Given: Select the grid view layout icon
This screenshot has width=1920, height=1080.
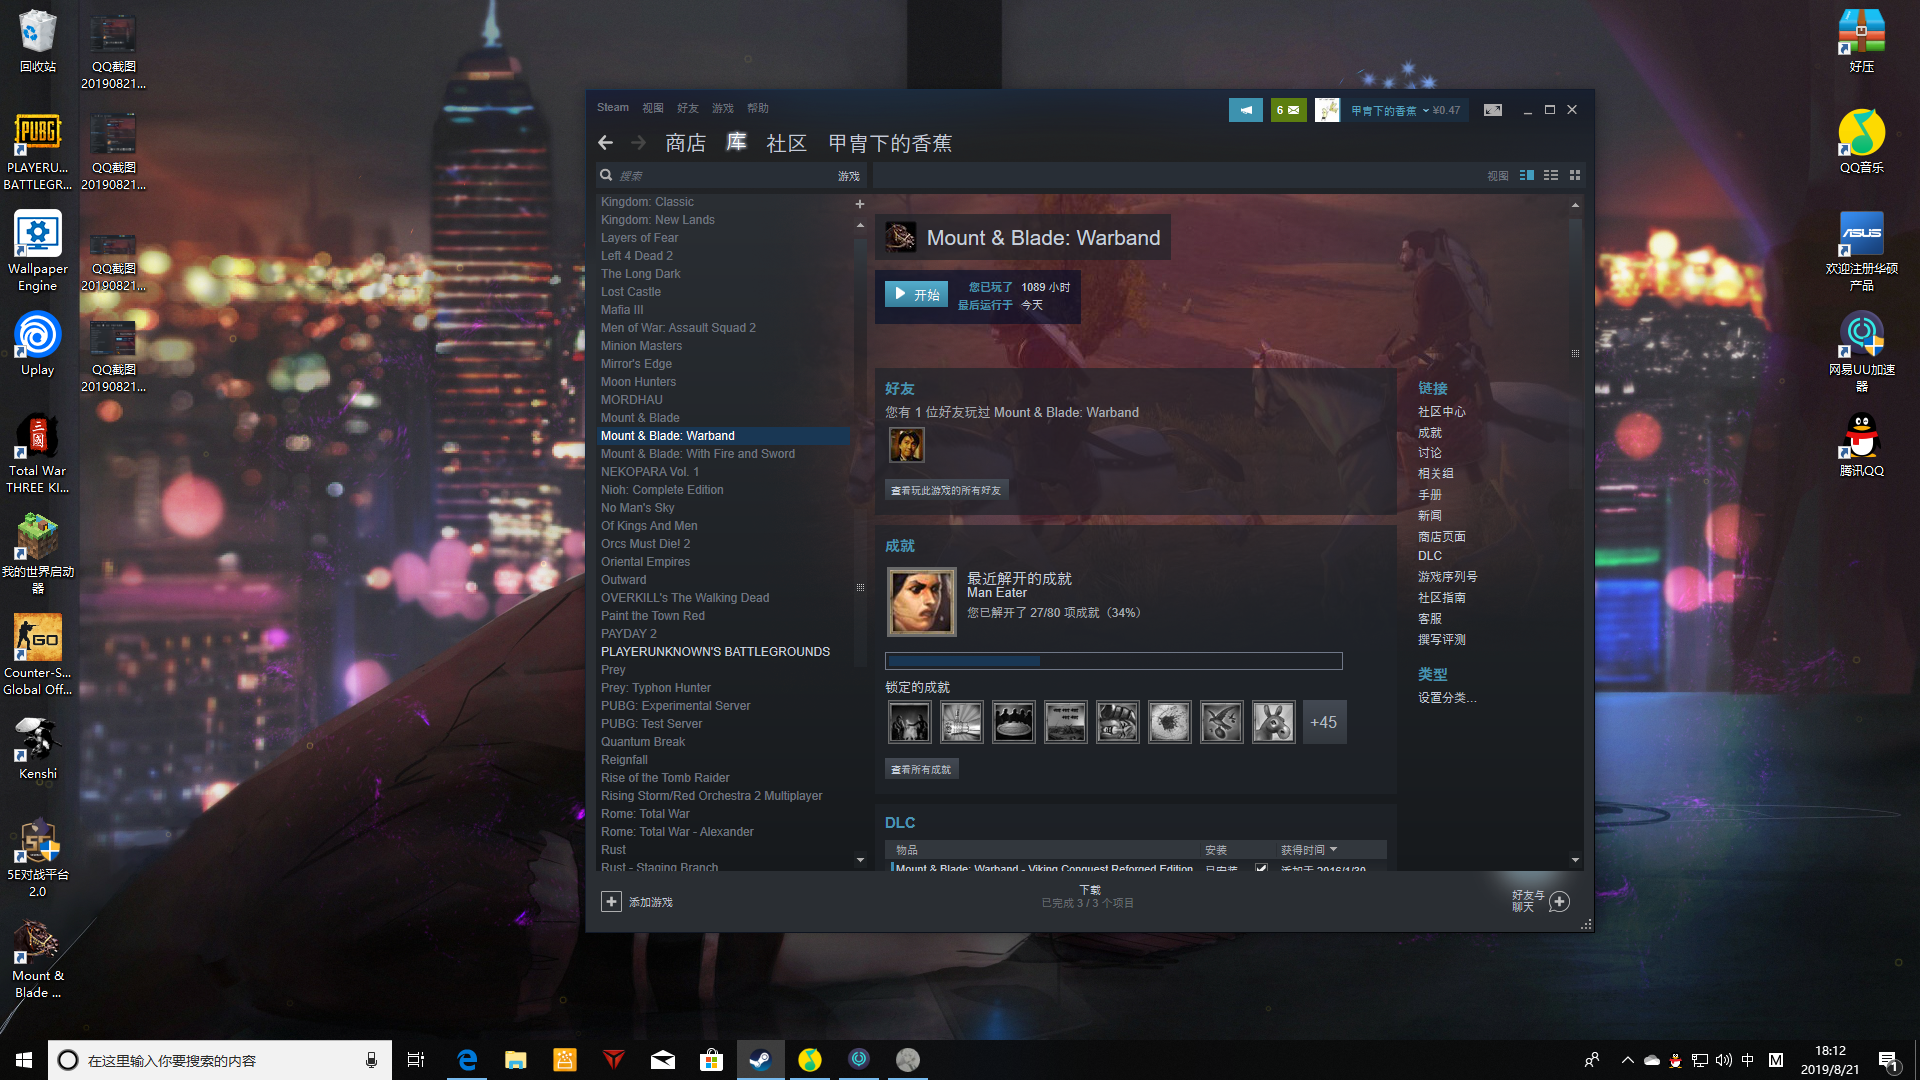Looking at the screenshot, I should tap(1575, 175).
